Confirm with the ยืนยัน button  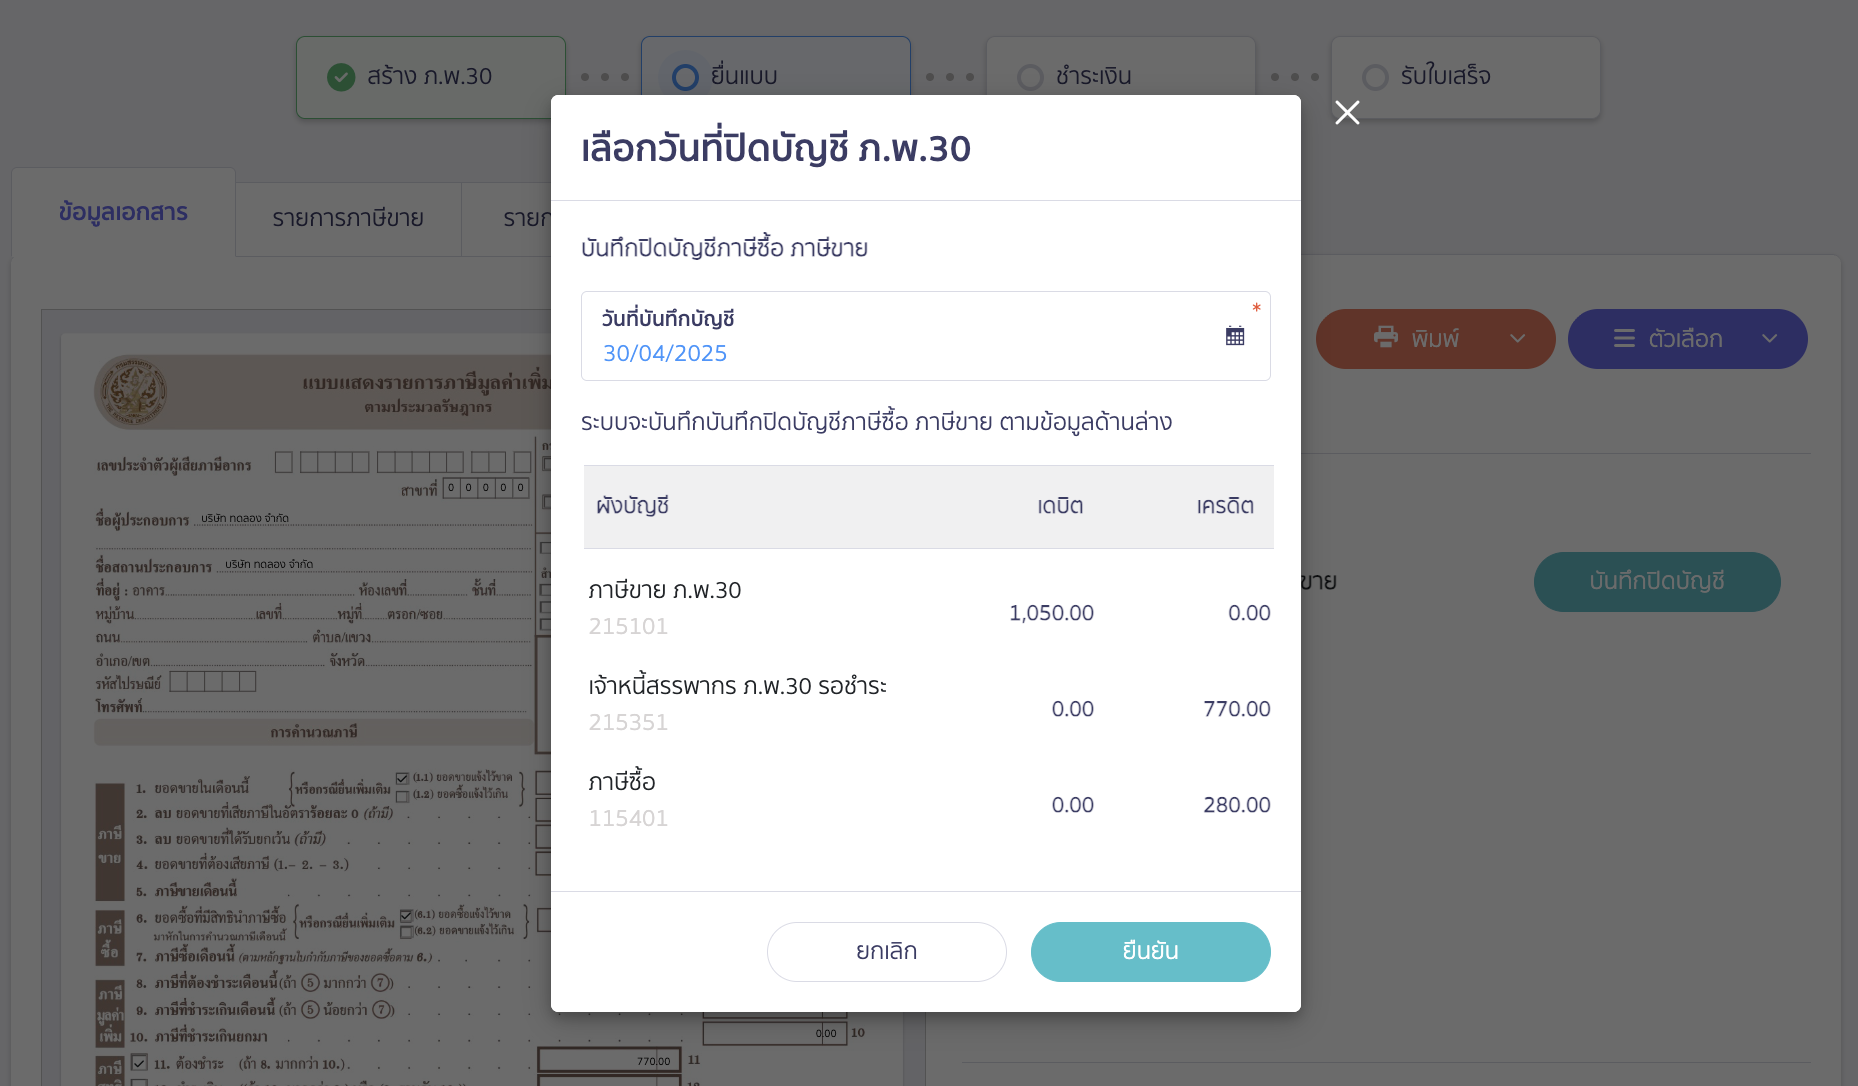click(1150, 951)
